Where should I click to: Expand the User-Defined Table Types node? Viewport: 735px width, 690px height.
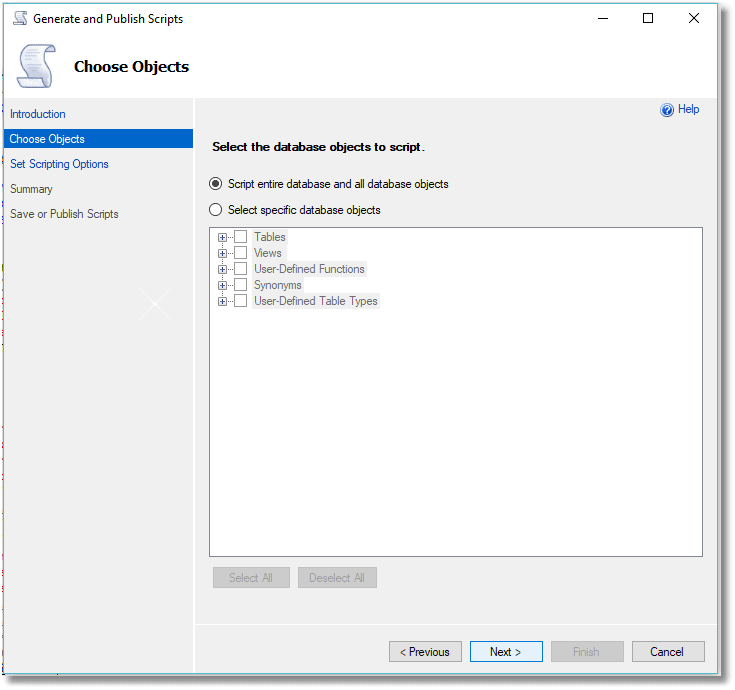click(222, 301)
